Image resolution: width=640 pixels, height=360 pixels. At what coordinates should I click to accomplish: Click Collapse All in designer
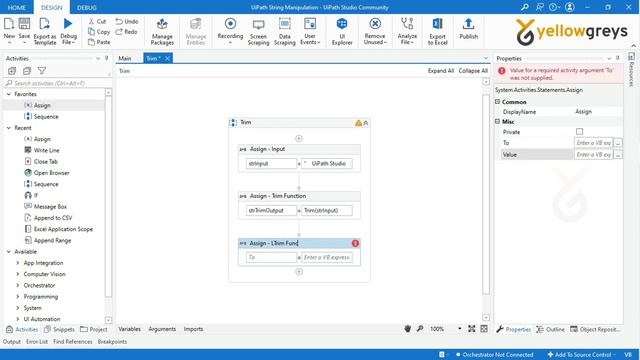473,71
